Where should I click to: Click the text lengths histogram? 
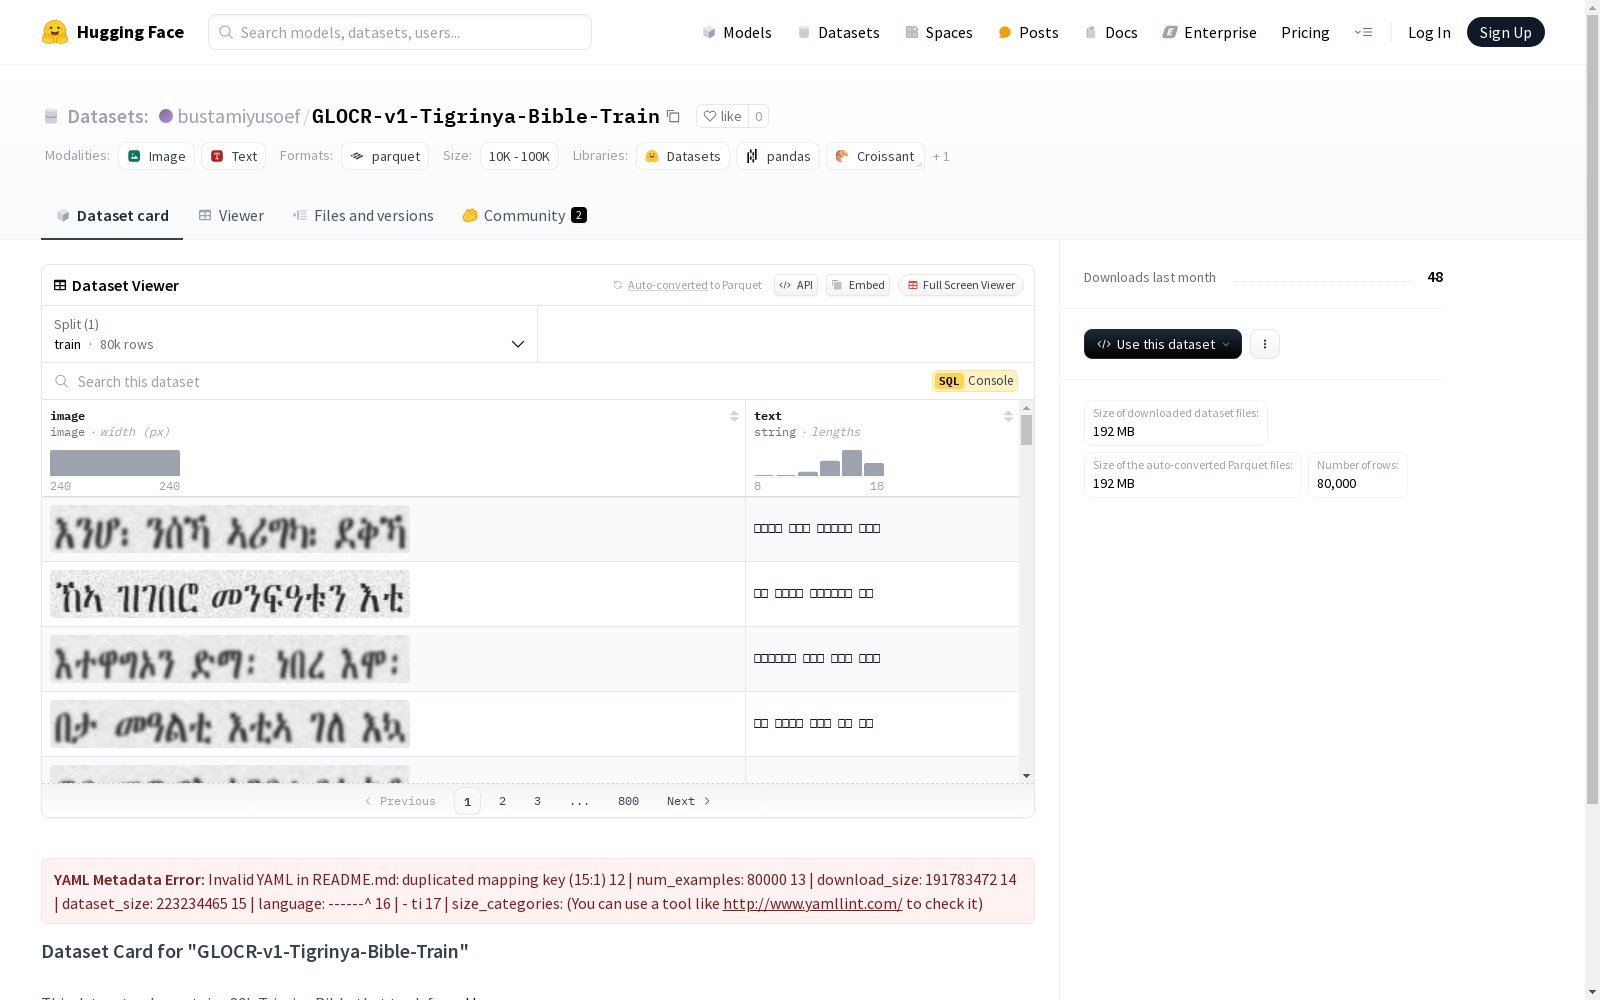pyautogui.click(x=819, y=463)
